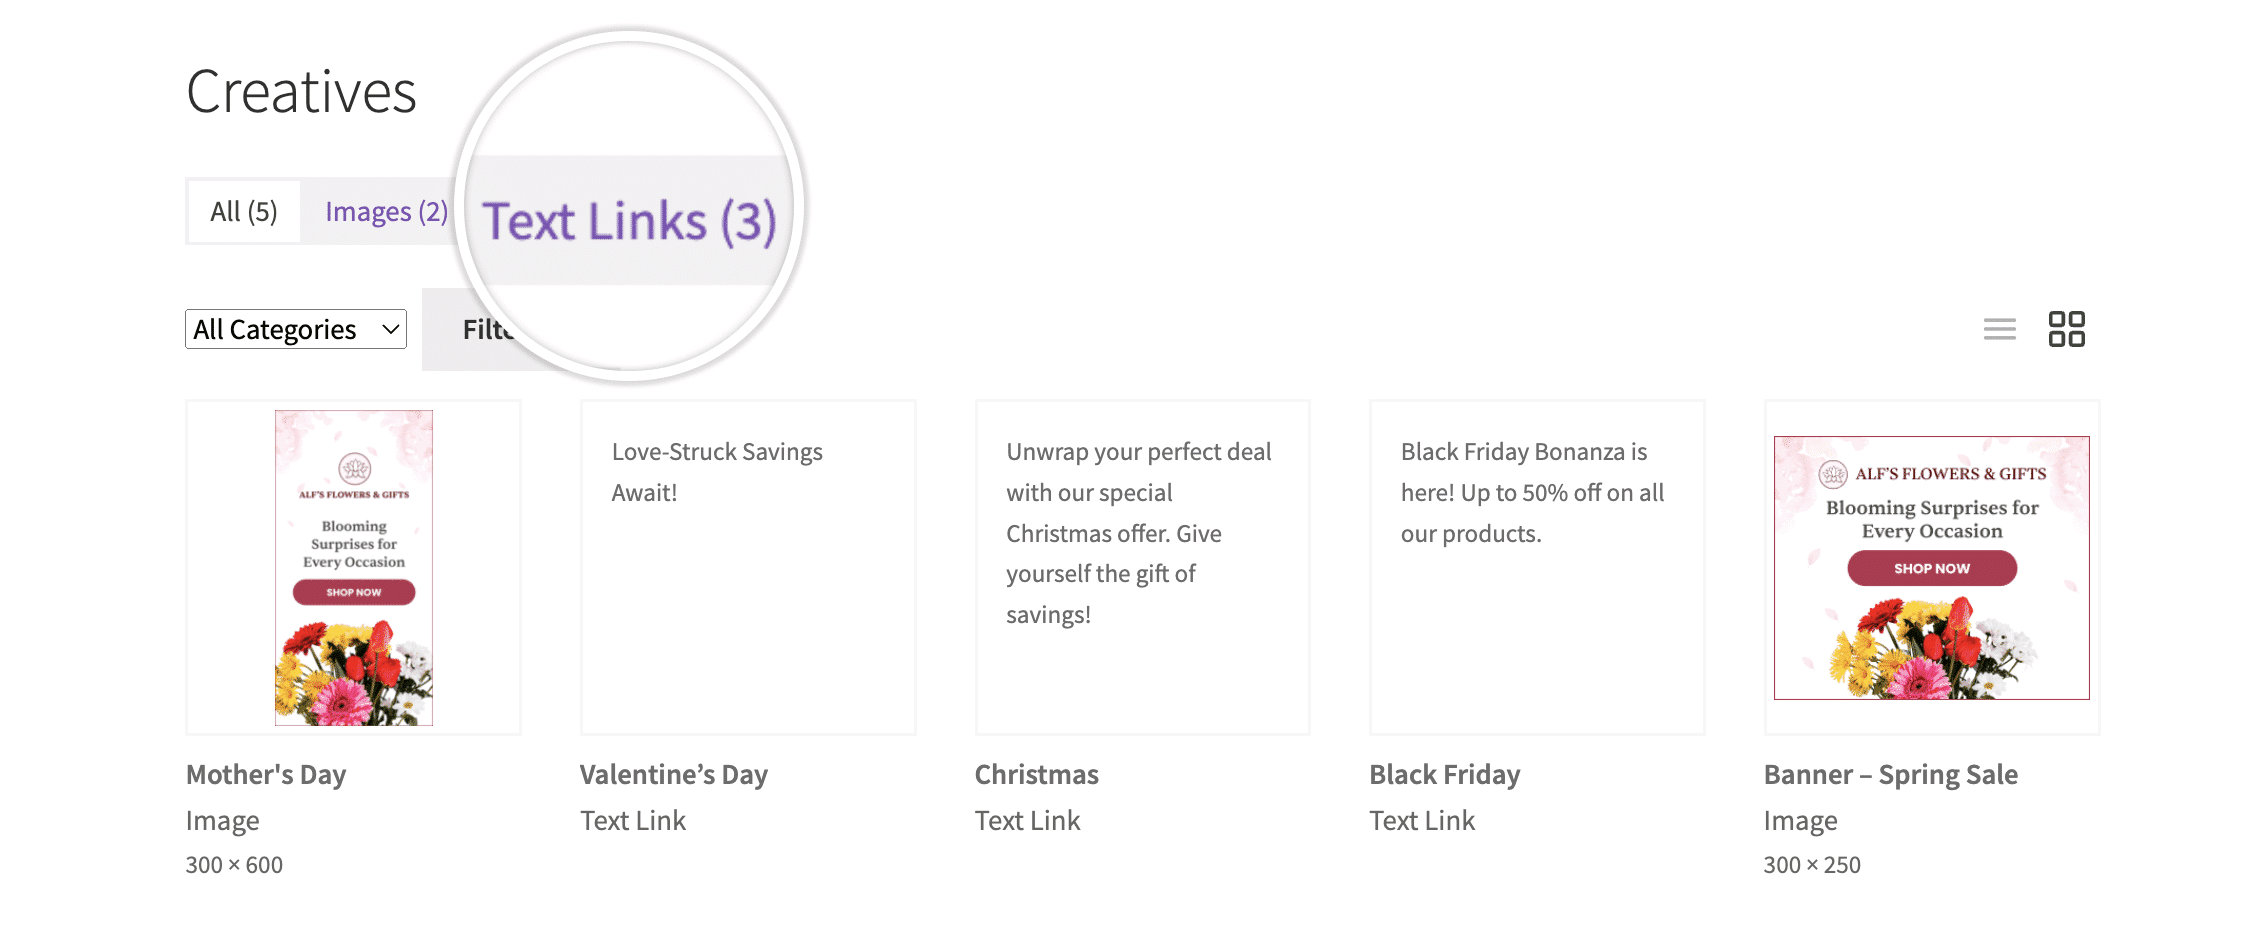This screenshot has height=944, width=2258.
Task: Select the All (5) tab
Action: click(244, 212)
